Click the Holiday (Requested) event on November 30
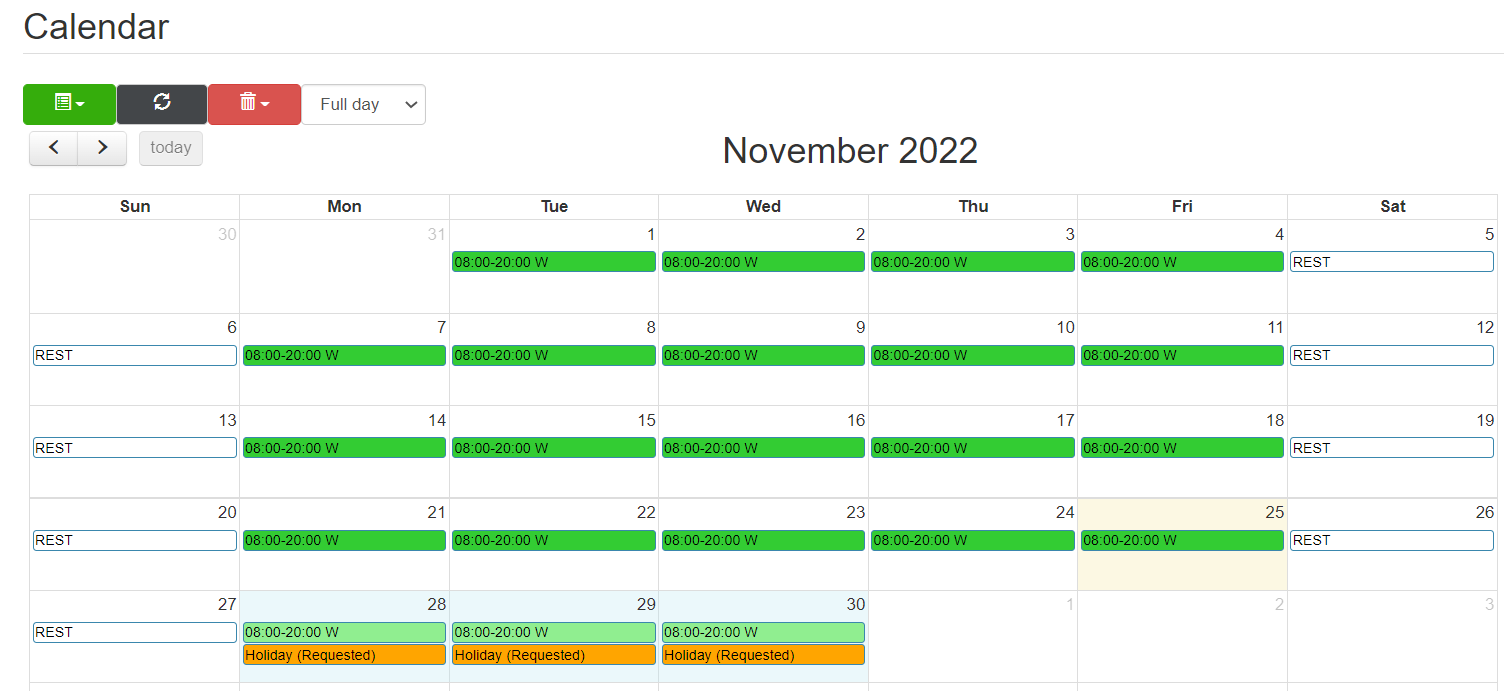Image resolution: width=1511 pixels, height=691 pixels. (762, 654)
